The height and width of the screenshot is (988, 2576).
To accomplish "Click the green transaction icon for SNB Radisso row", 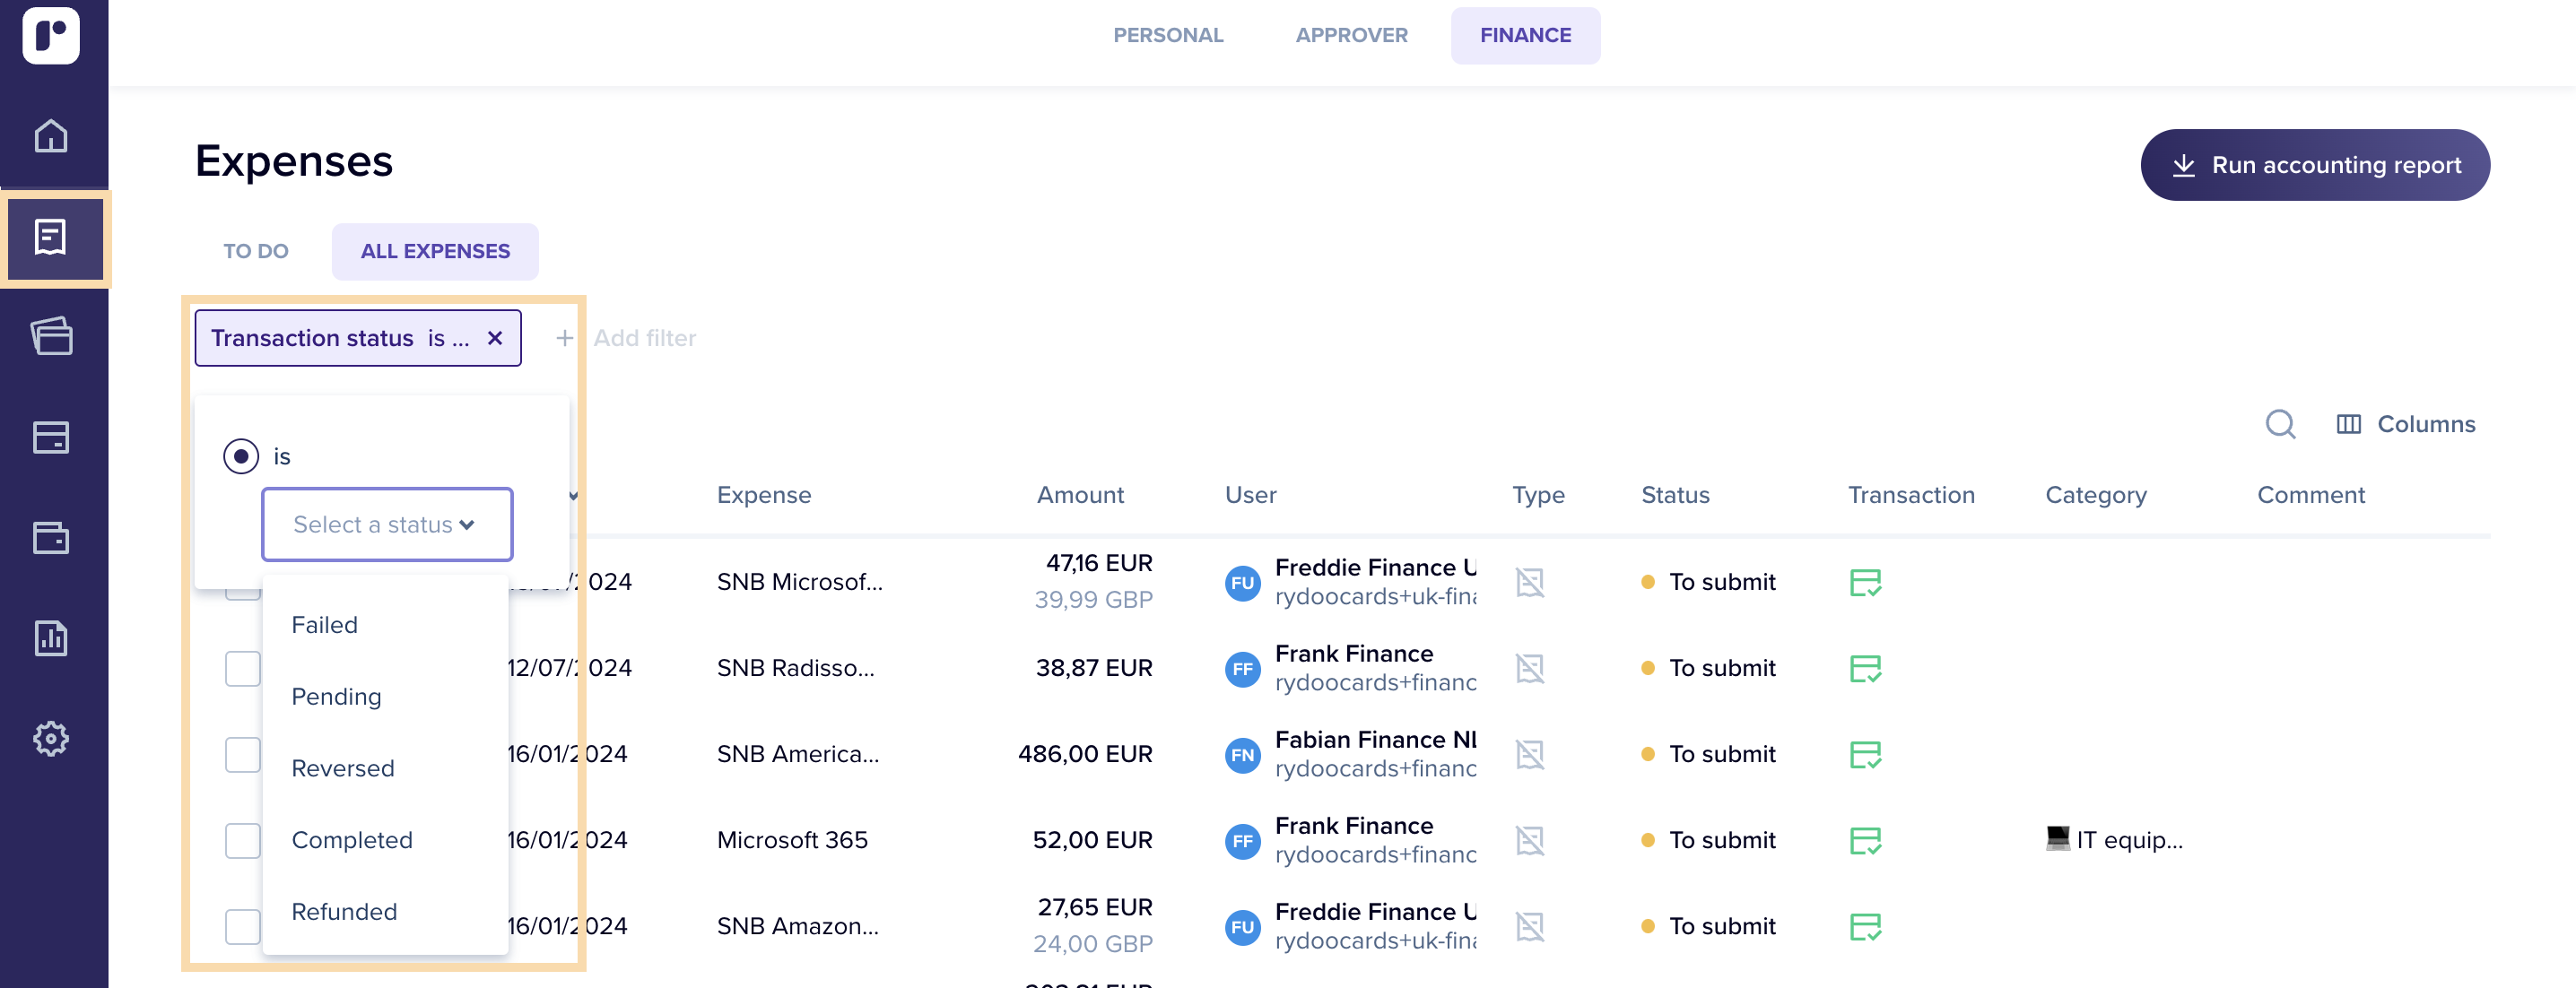I will (1866, 668).
